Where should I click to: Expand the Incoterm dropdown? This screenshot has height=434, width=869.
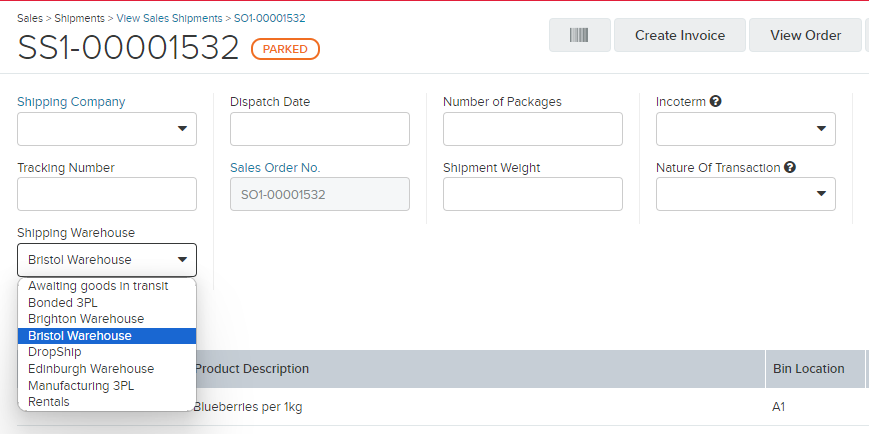tap(745, 129)
